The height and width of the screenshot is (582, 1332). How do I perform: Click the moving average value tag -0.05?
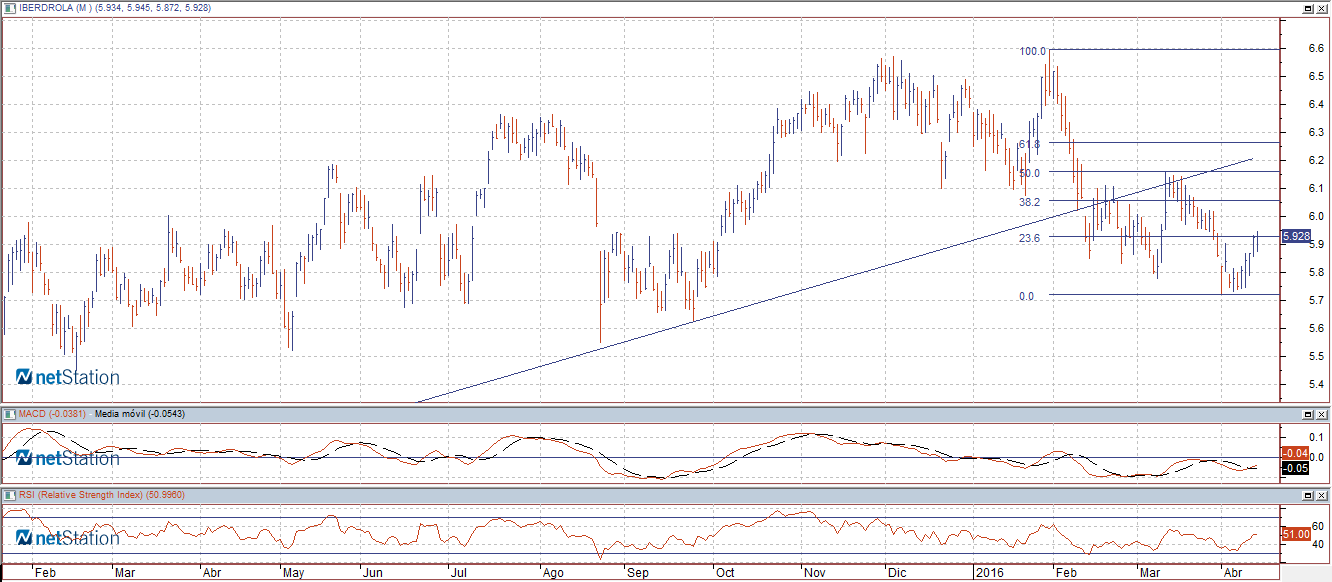[1295, 468]
